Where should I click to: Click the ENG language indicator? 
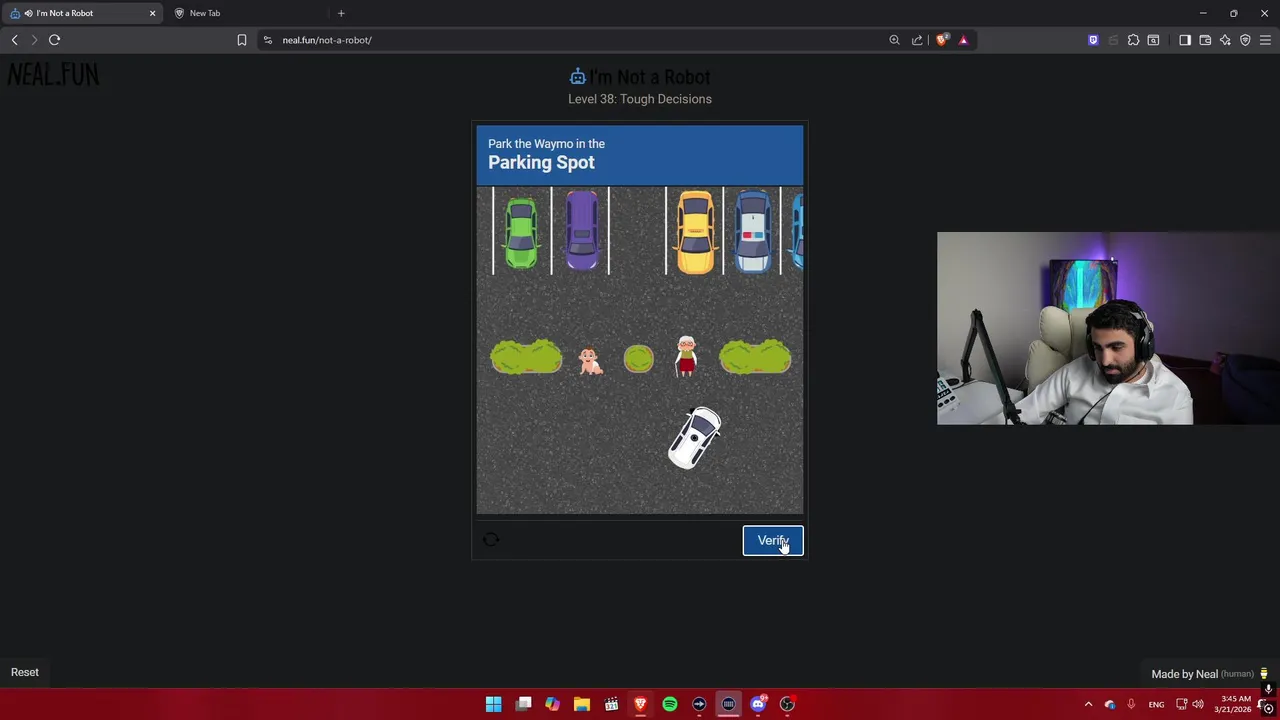1156,704
